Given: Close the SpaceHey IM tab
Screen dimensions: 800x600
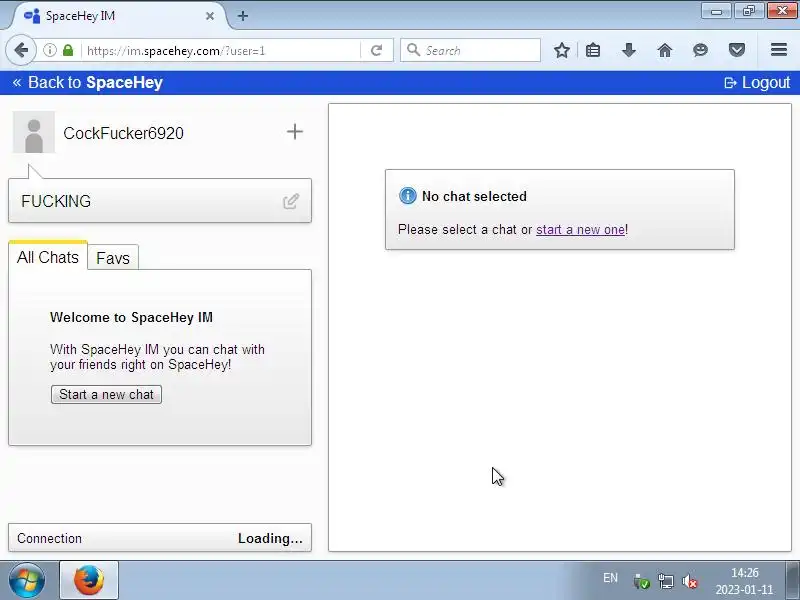Looking at the screenshot, I should [x=210, y=16].
